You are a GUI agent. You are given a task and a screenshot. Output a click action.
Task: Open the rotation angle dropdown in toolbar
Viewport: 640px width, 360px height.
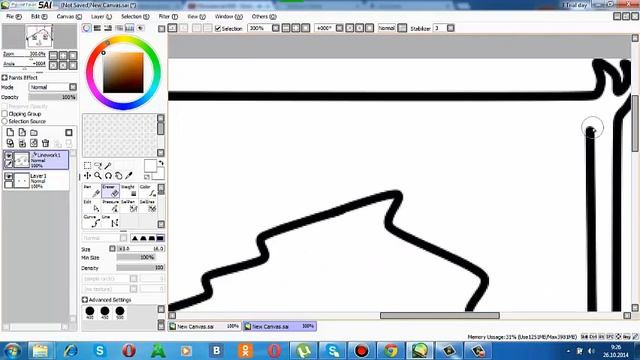click(340, 28)
